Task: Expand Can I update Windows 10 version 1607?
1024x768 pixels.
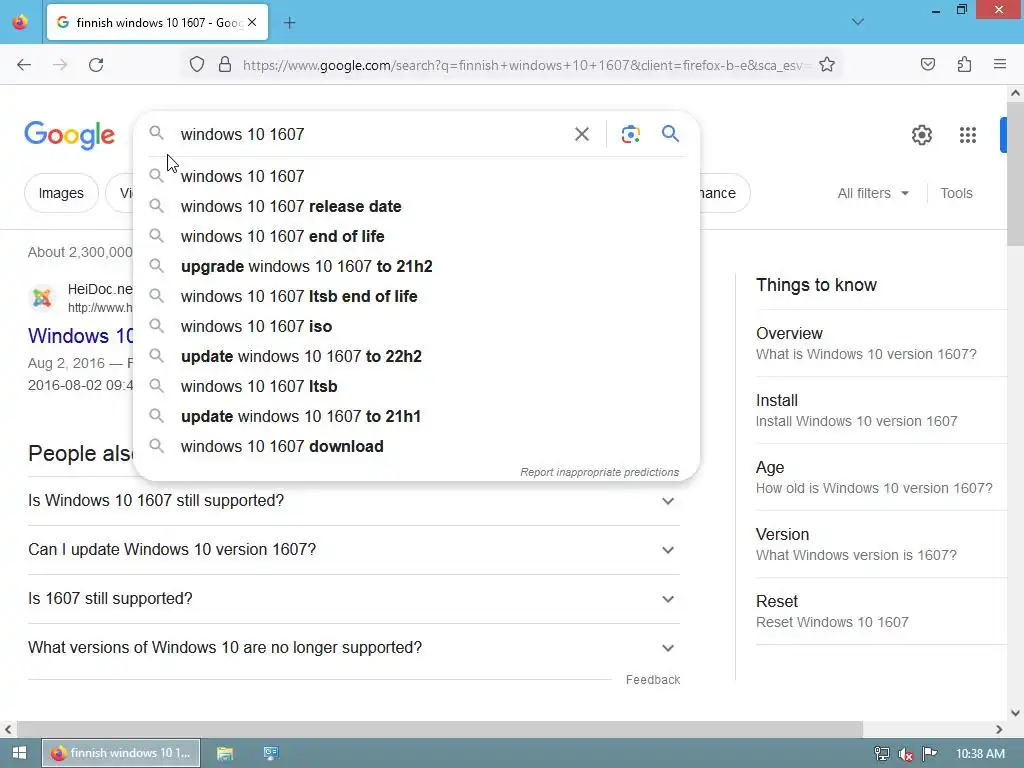Action: pyautogui.click(x=354, y=550)
